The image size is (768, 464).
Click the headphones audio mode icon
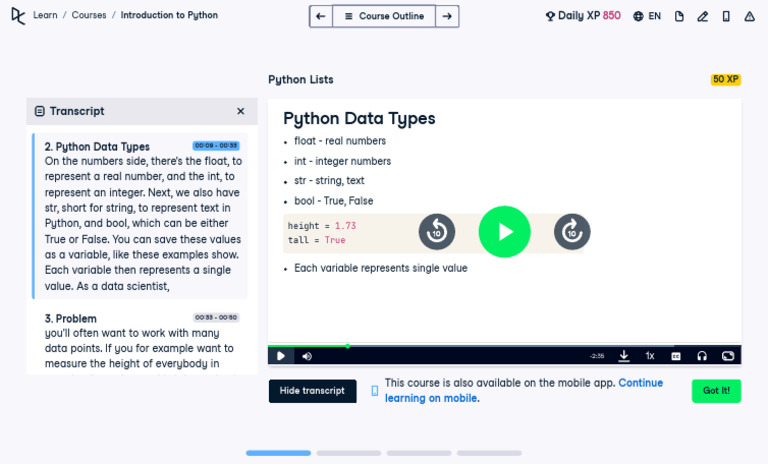click(702, 356)
